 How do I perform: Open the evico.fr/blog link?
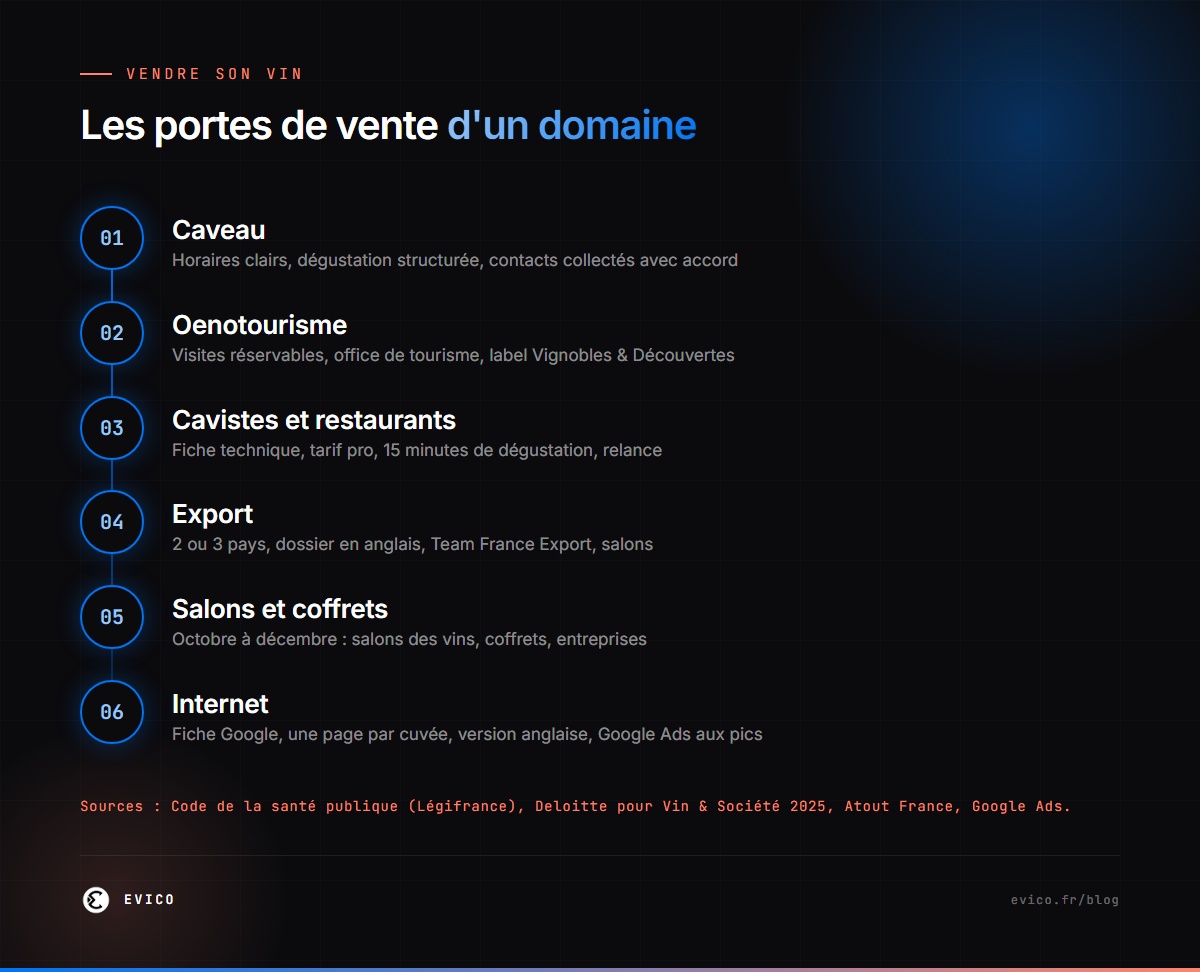1065,900
